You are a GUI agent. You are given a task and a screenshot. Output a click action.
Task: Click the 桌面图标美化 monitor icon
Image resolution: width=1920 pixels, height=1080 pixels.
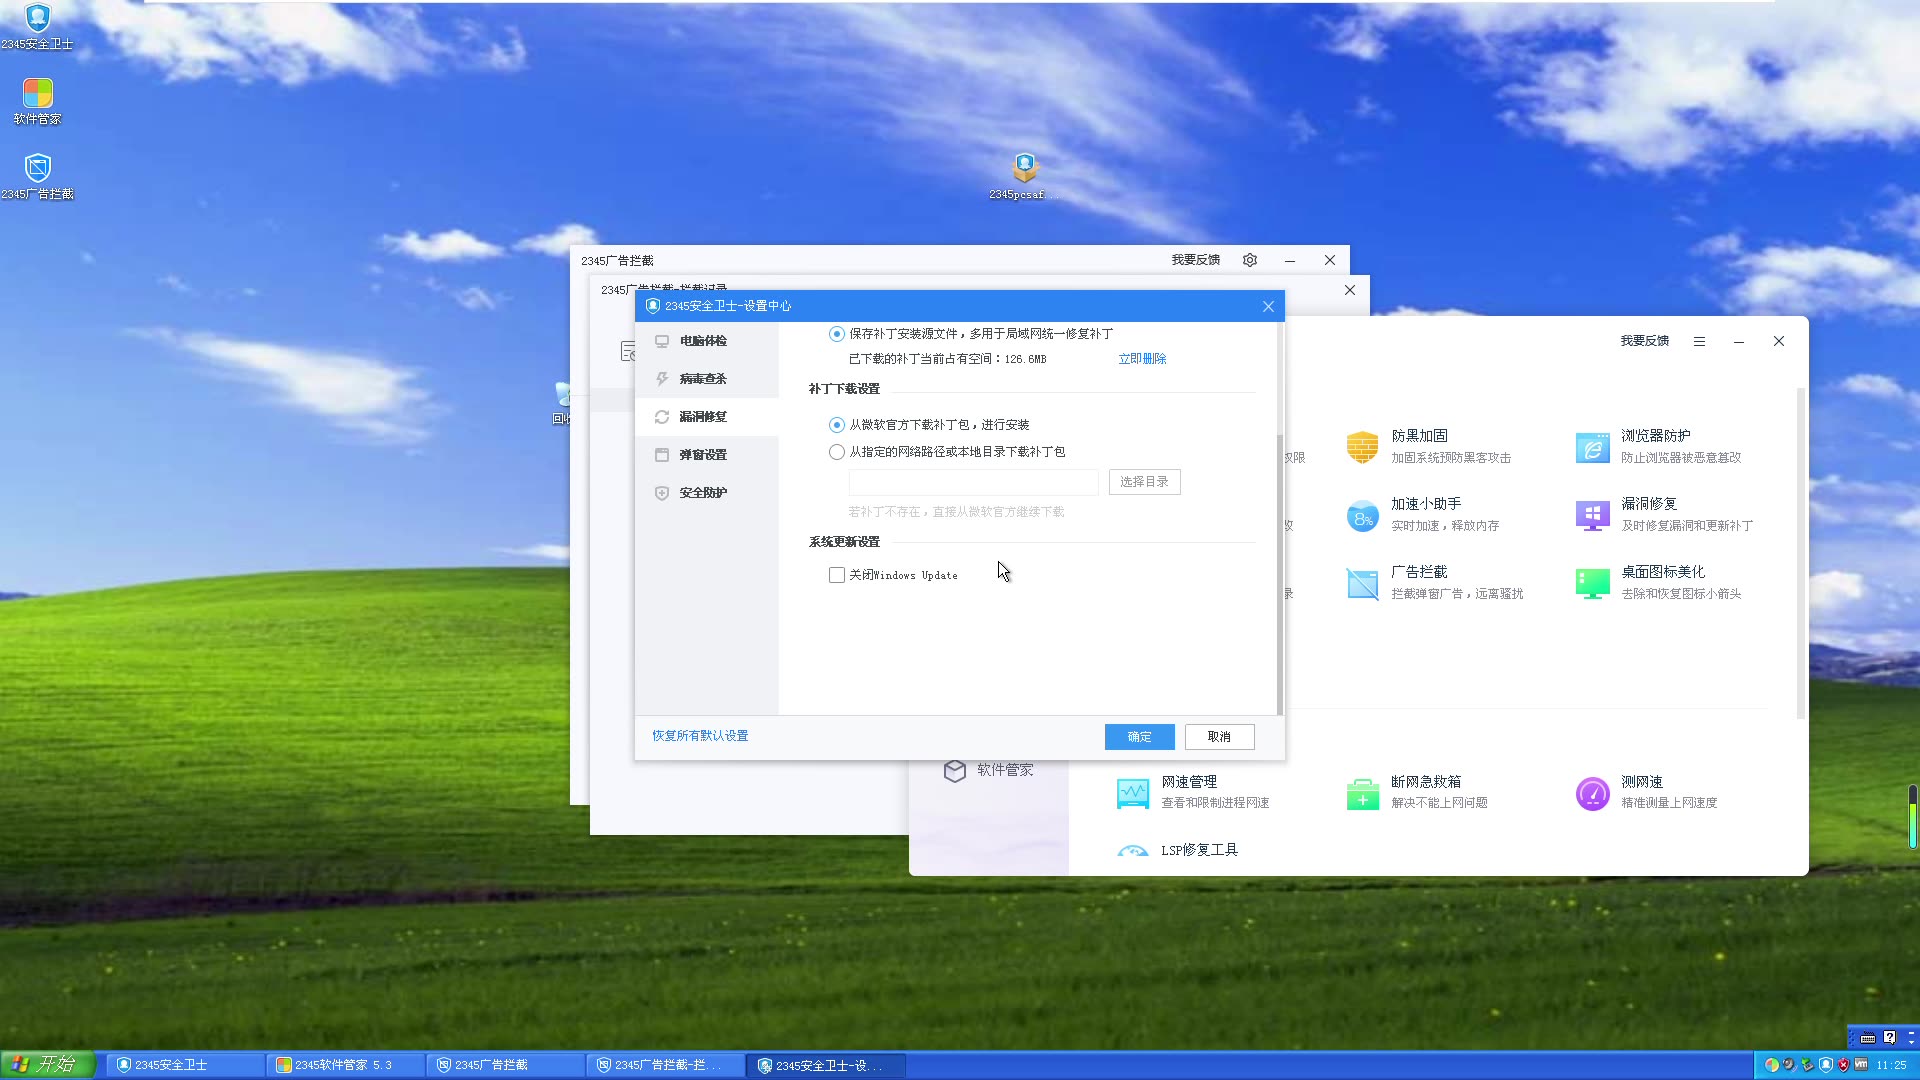(1592, 583)
